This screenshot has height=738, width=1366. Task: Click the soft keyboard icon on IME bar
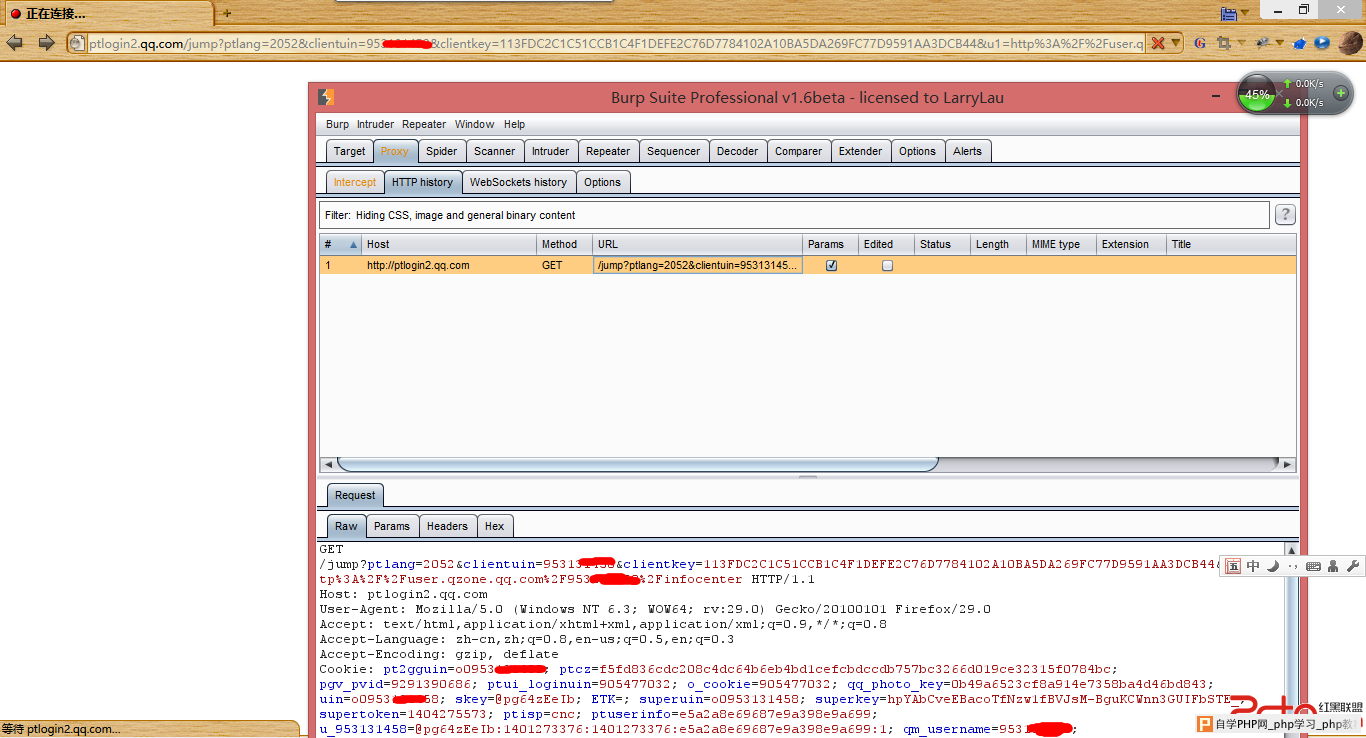tap(1313, 566)
